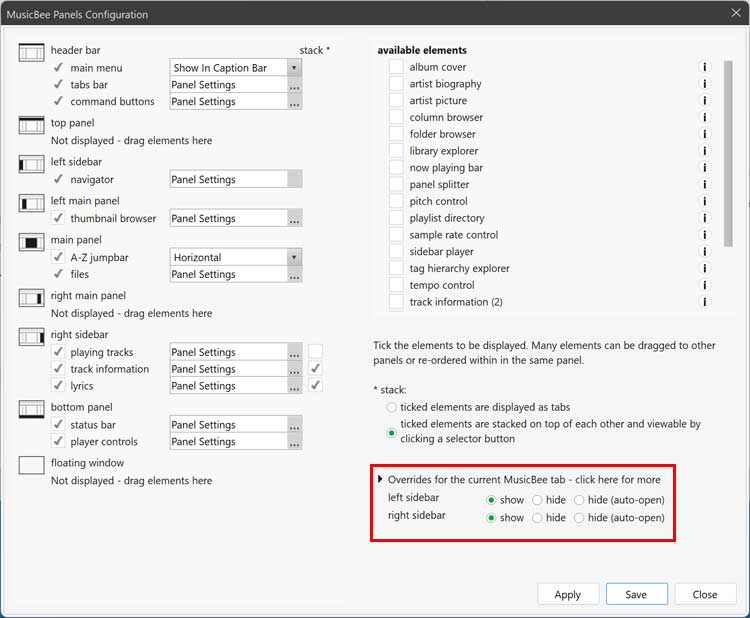
Task: Click the floating window layout icon
Action: 32,465
